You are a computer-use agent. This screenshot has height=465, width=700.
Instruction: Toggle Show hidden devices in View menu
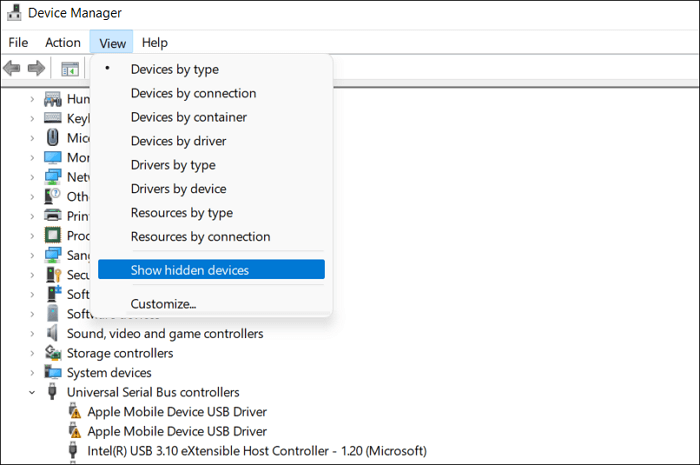pos(190,270)
